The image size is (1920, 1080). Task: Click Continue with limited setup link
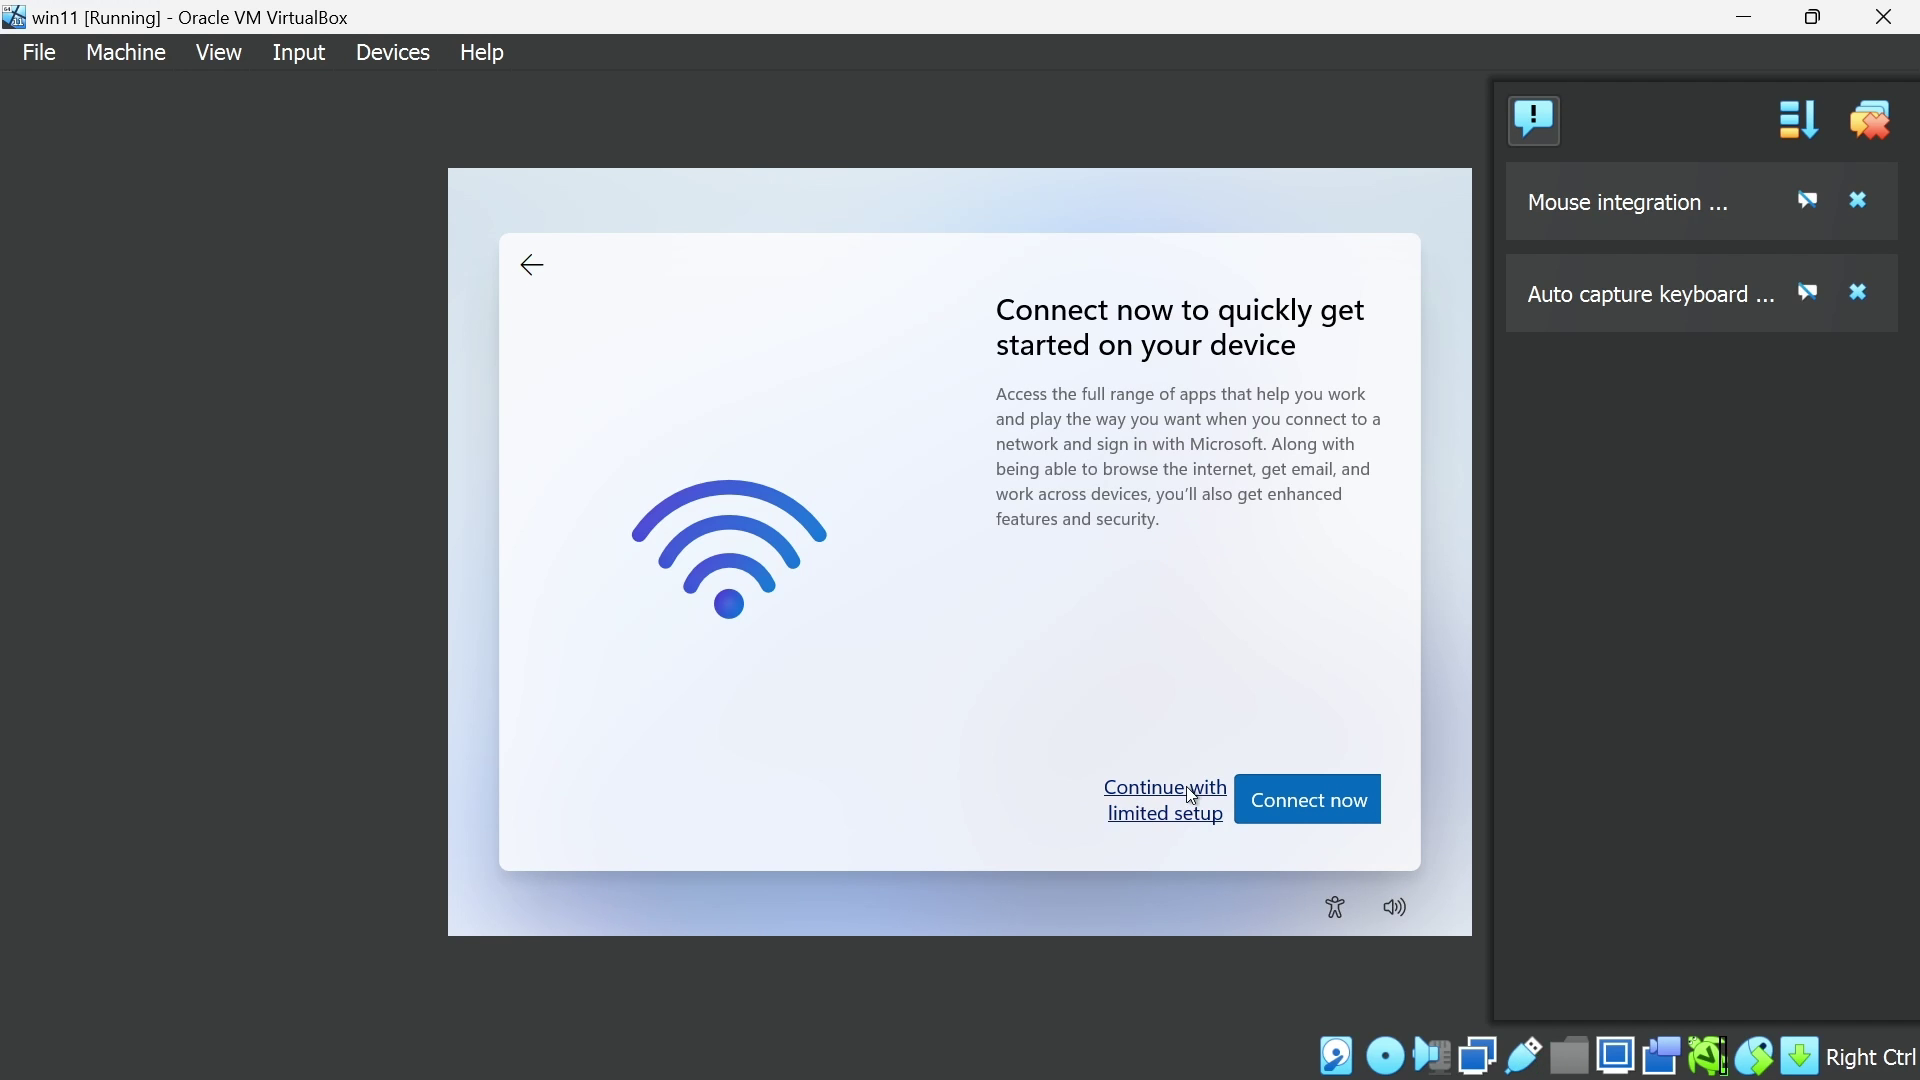point(1165,801)
